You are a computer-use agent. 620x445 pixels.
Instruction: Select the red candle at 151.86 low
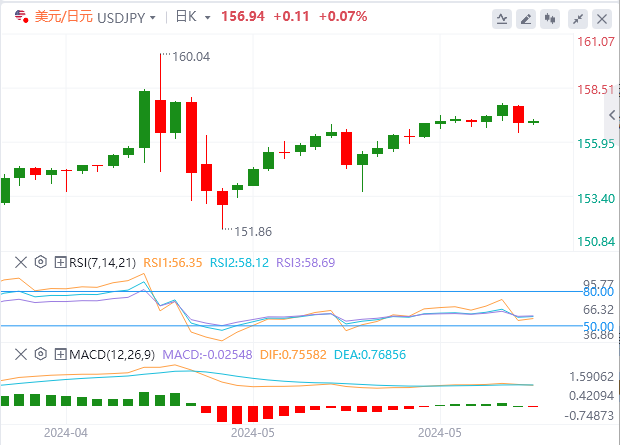tap(222, 198)
